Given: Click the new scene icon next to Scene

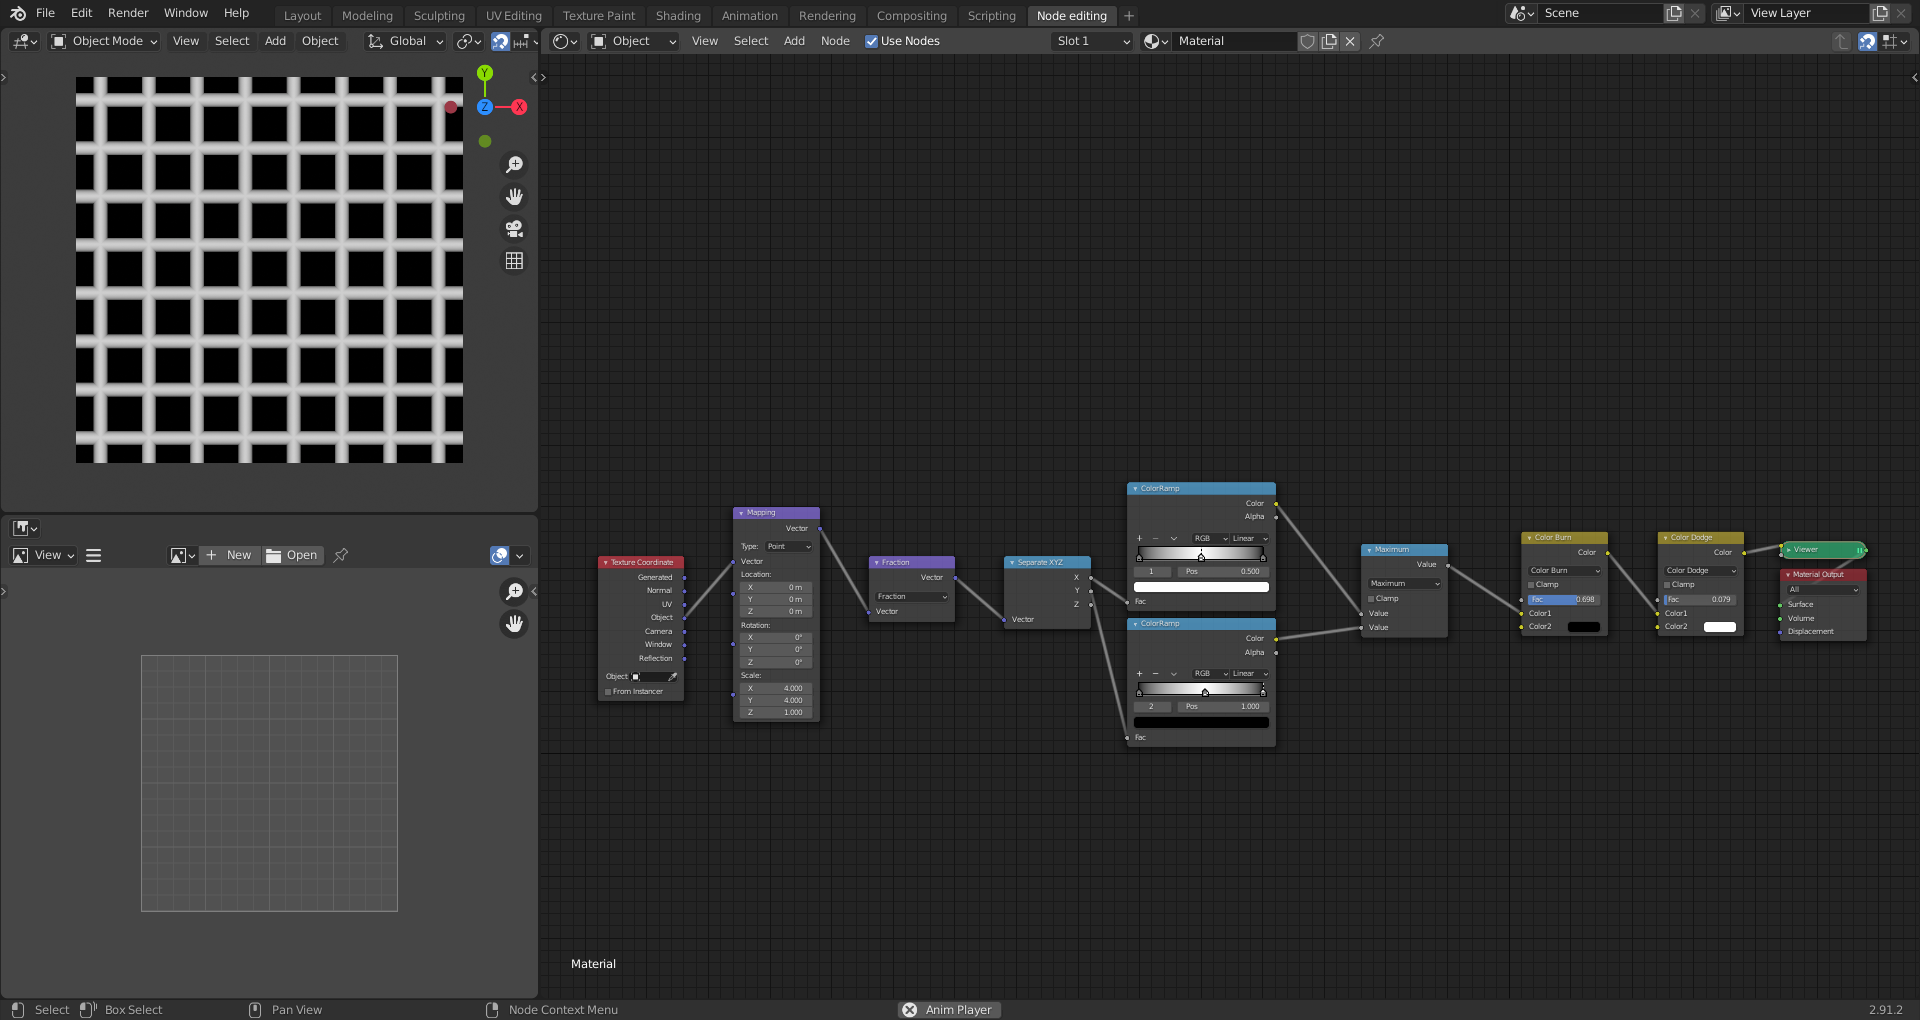Looking at the screenshot, I should click(x=1674, y=13).
